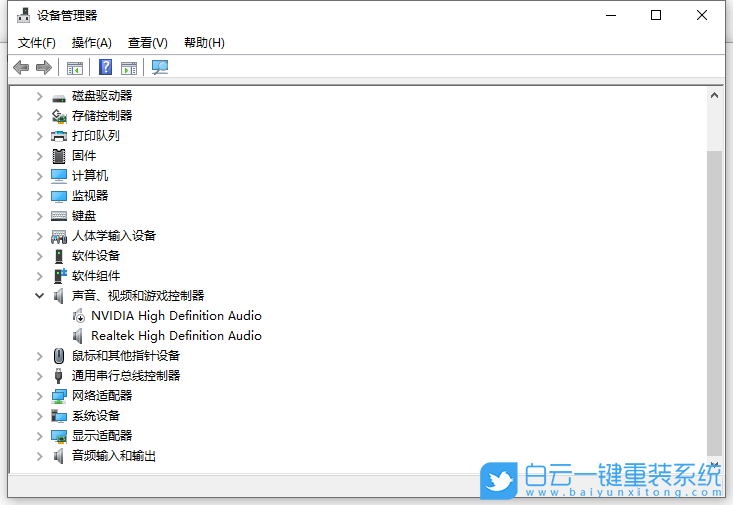Expand the 存储控制器 node
Viewport: 733px width, 505px height.
(x=40, y=116)
